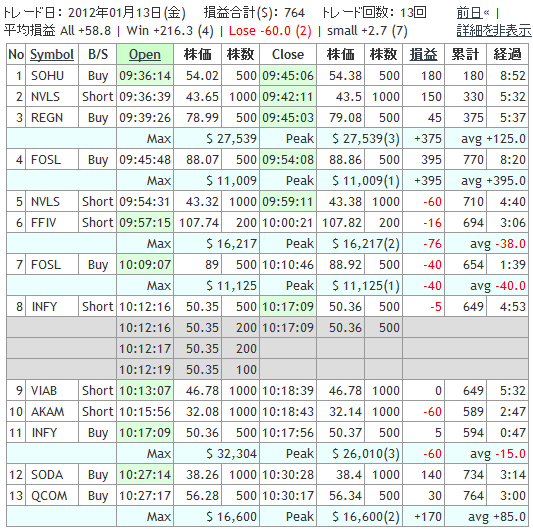This screenshot has width=533, height=529.
Task: Click avg -38.0 summary cell
Action: (486, 244)
